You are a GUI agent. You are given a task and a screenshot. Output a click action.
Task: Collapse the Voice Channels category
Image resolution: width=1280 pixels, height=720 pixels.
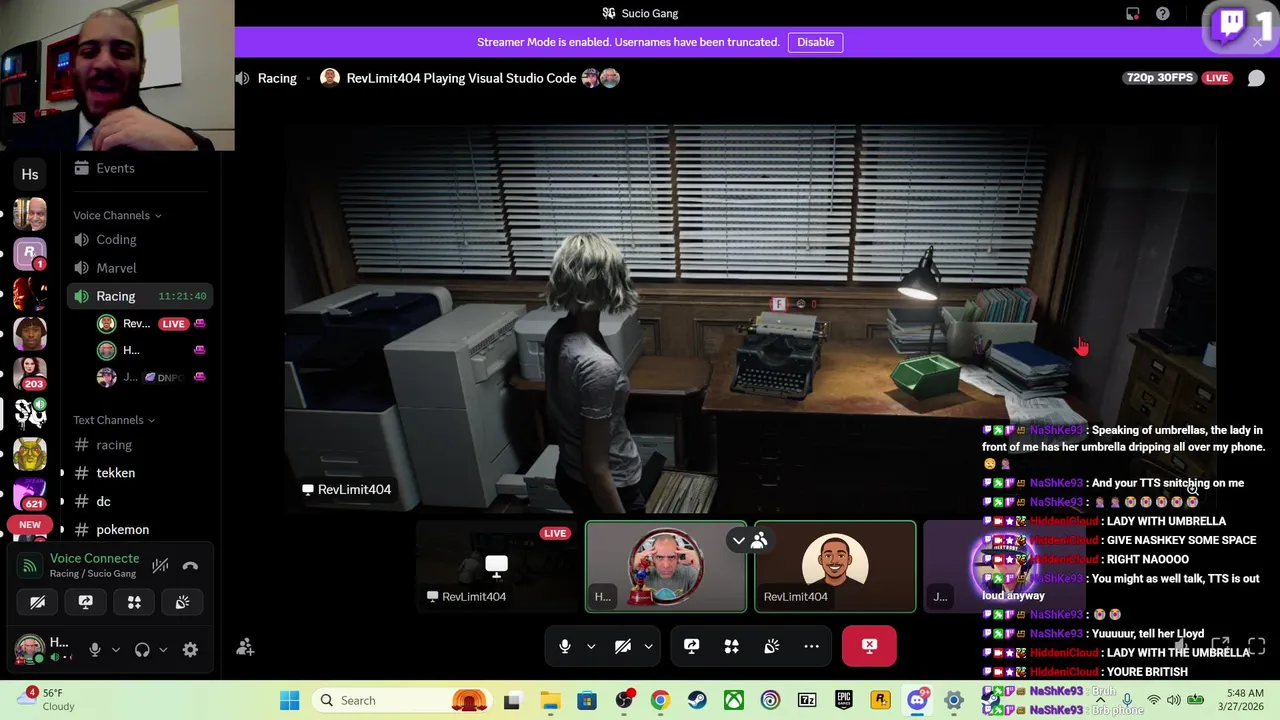[117, 215]
